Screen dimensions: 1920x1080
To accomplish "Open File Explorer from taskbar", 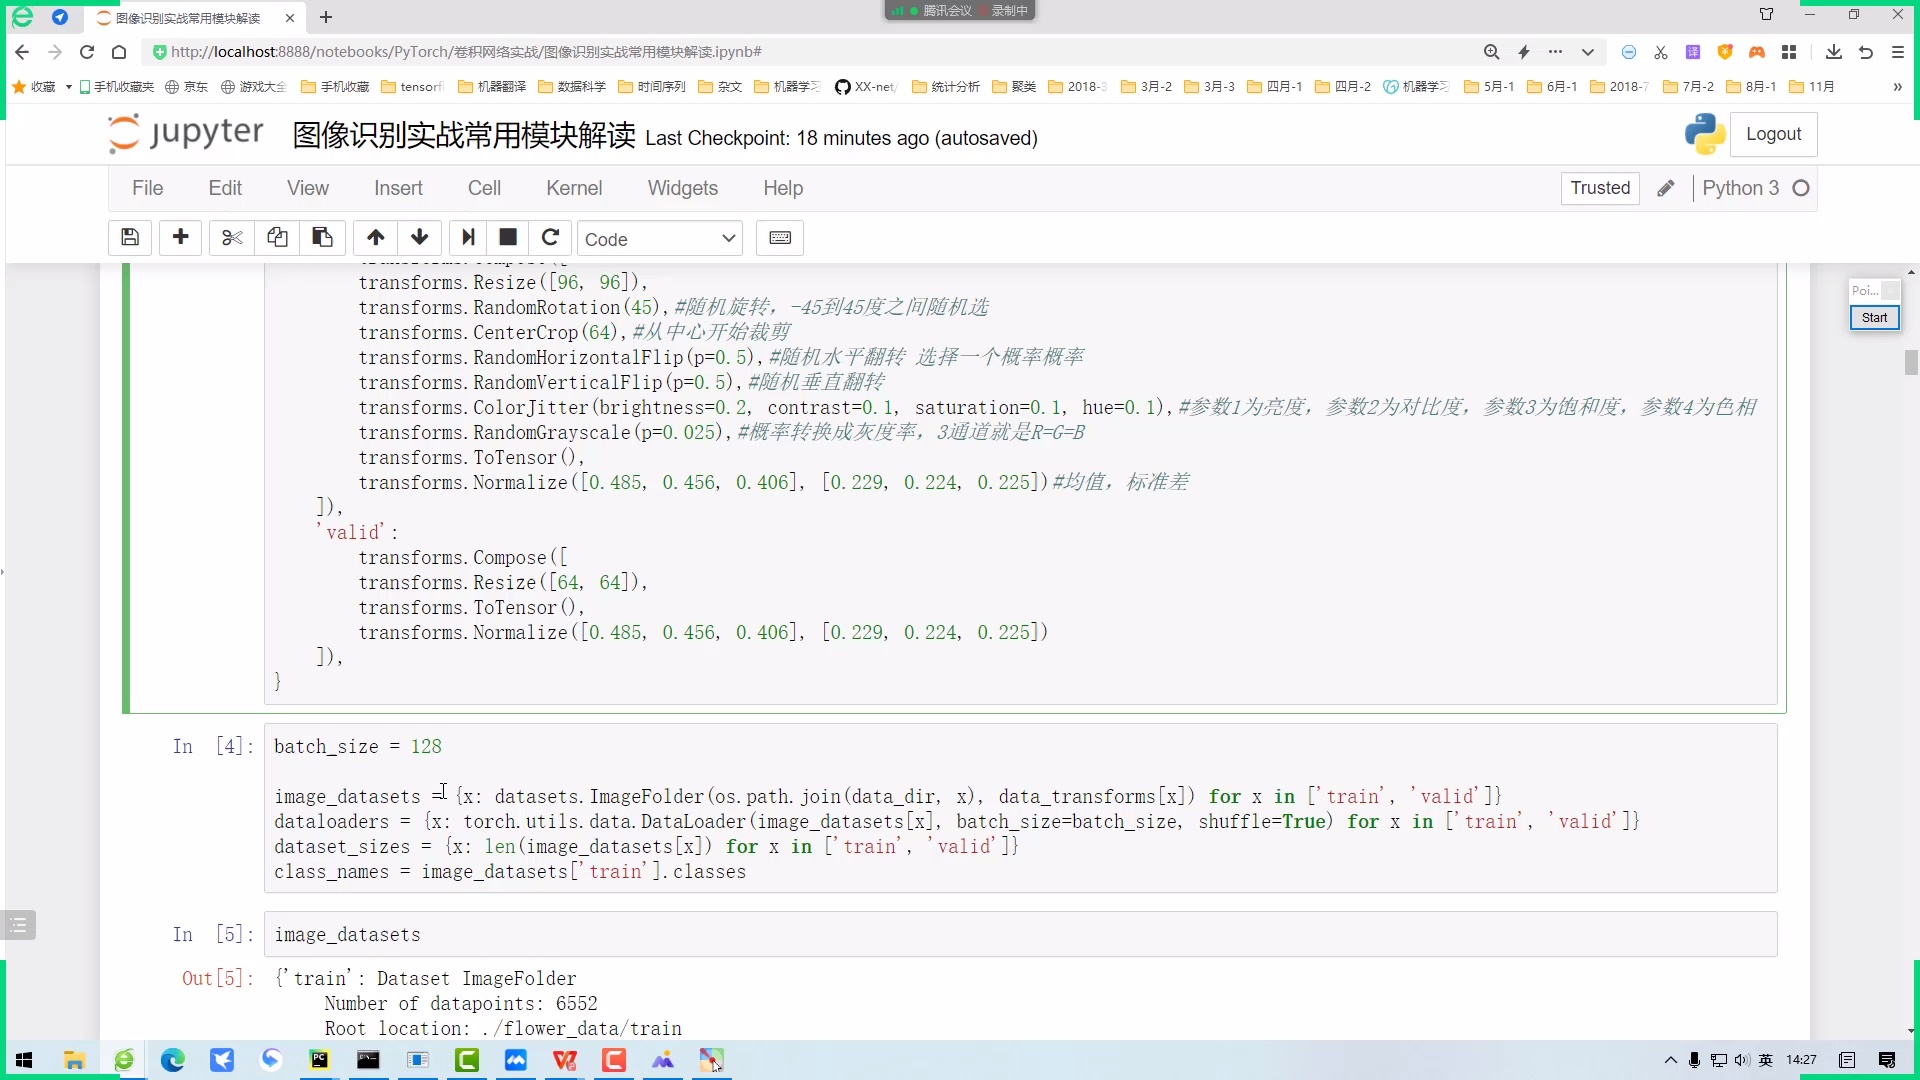I will point(74,1060).
